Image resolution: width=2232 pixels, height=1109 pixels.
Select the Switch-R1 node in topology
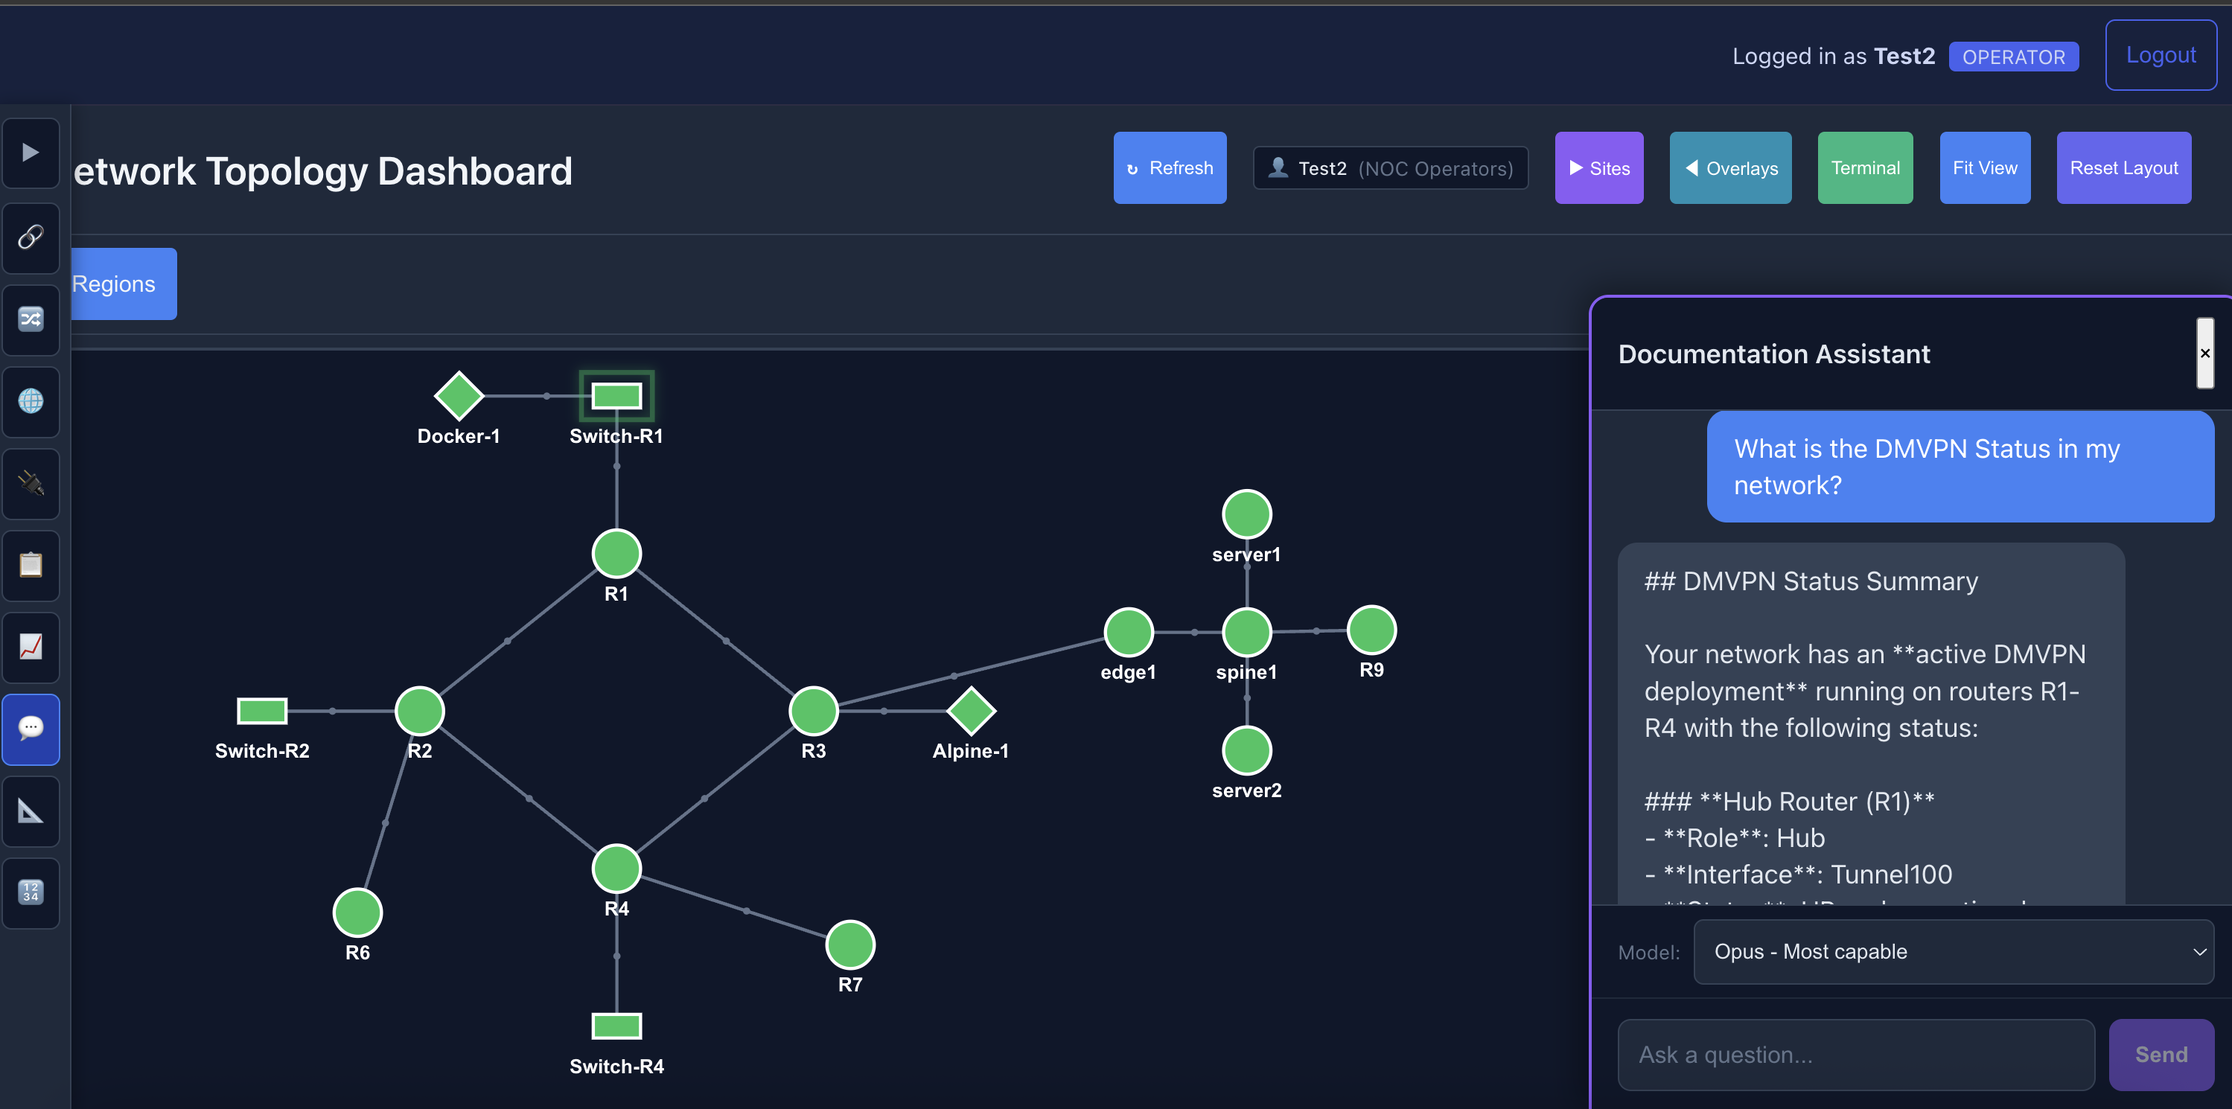(x=616, y=397)
